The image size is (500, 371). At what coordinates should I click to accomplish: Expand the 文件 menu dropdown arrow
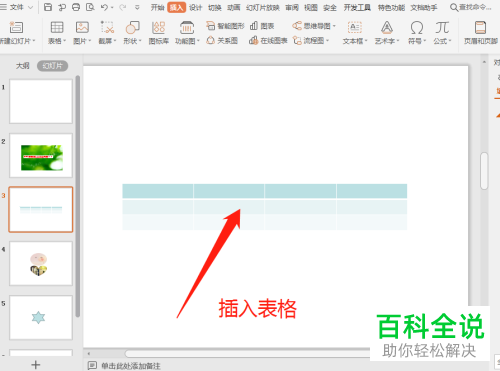point(30,7)
